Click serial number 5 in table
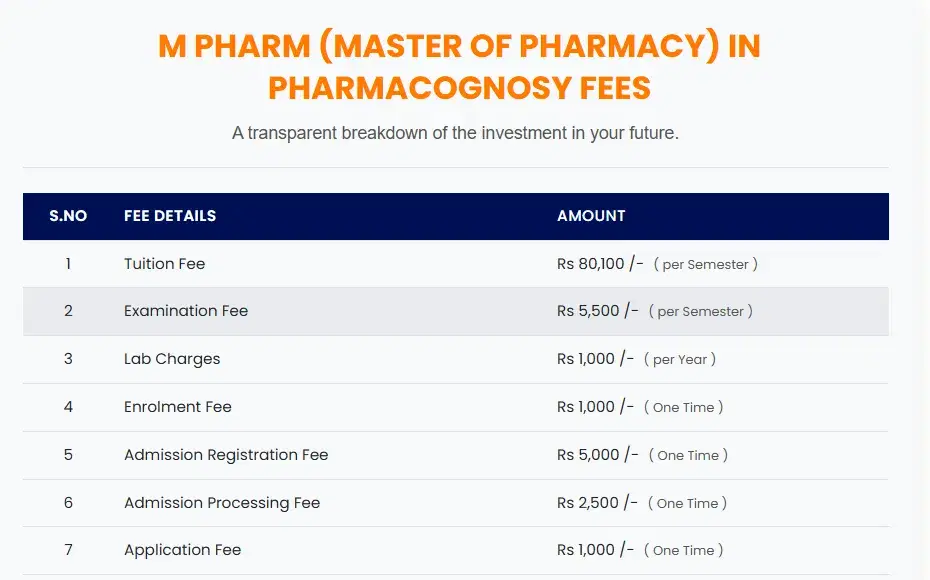This screenshot has width=930, height=580. point(68,455)
